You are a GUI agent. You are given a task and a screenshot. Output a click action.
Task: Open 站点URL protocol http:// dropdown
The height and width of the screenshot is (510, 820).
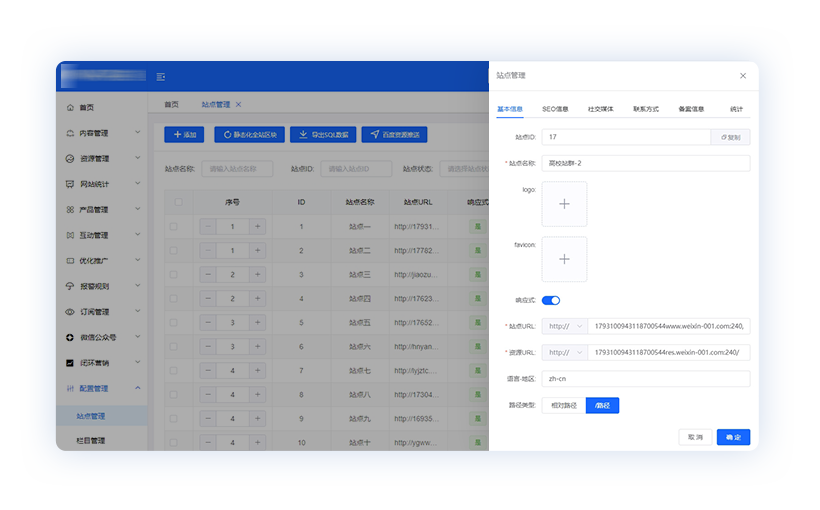point(565,326)
